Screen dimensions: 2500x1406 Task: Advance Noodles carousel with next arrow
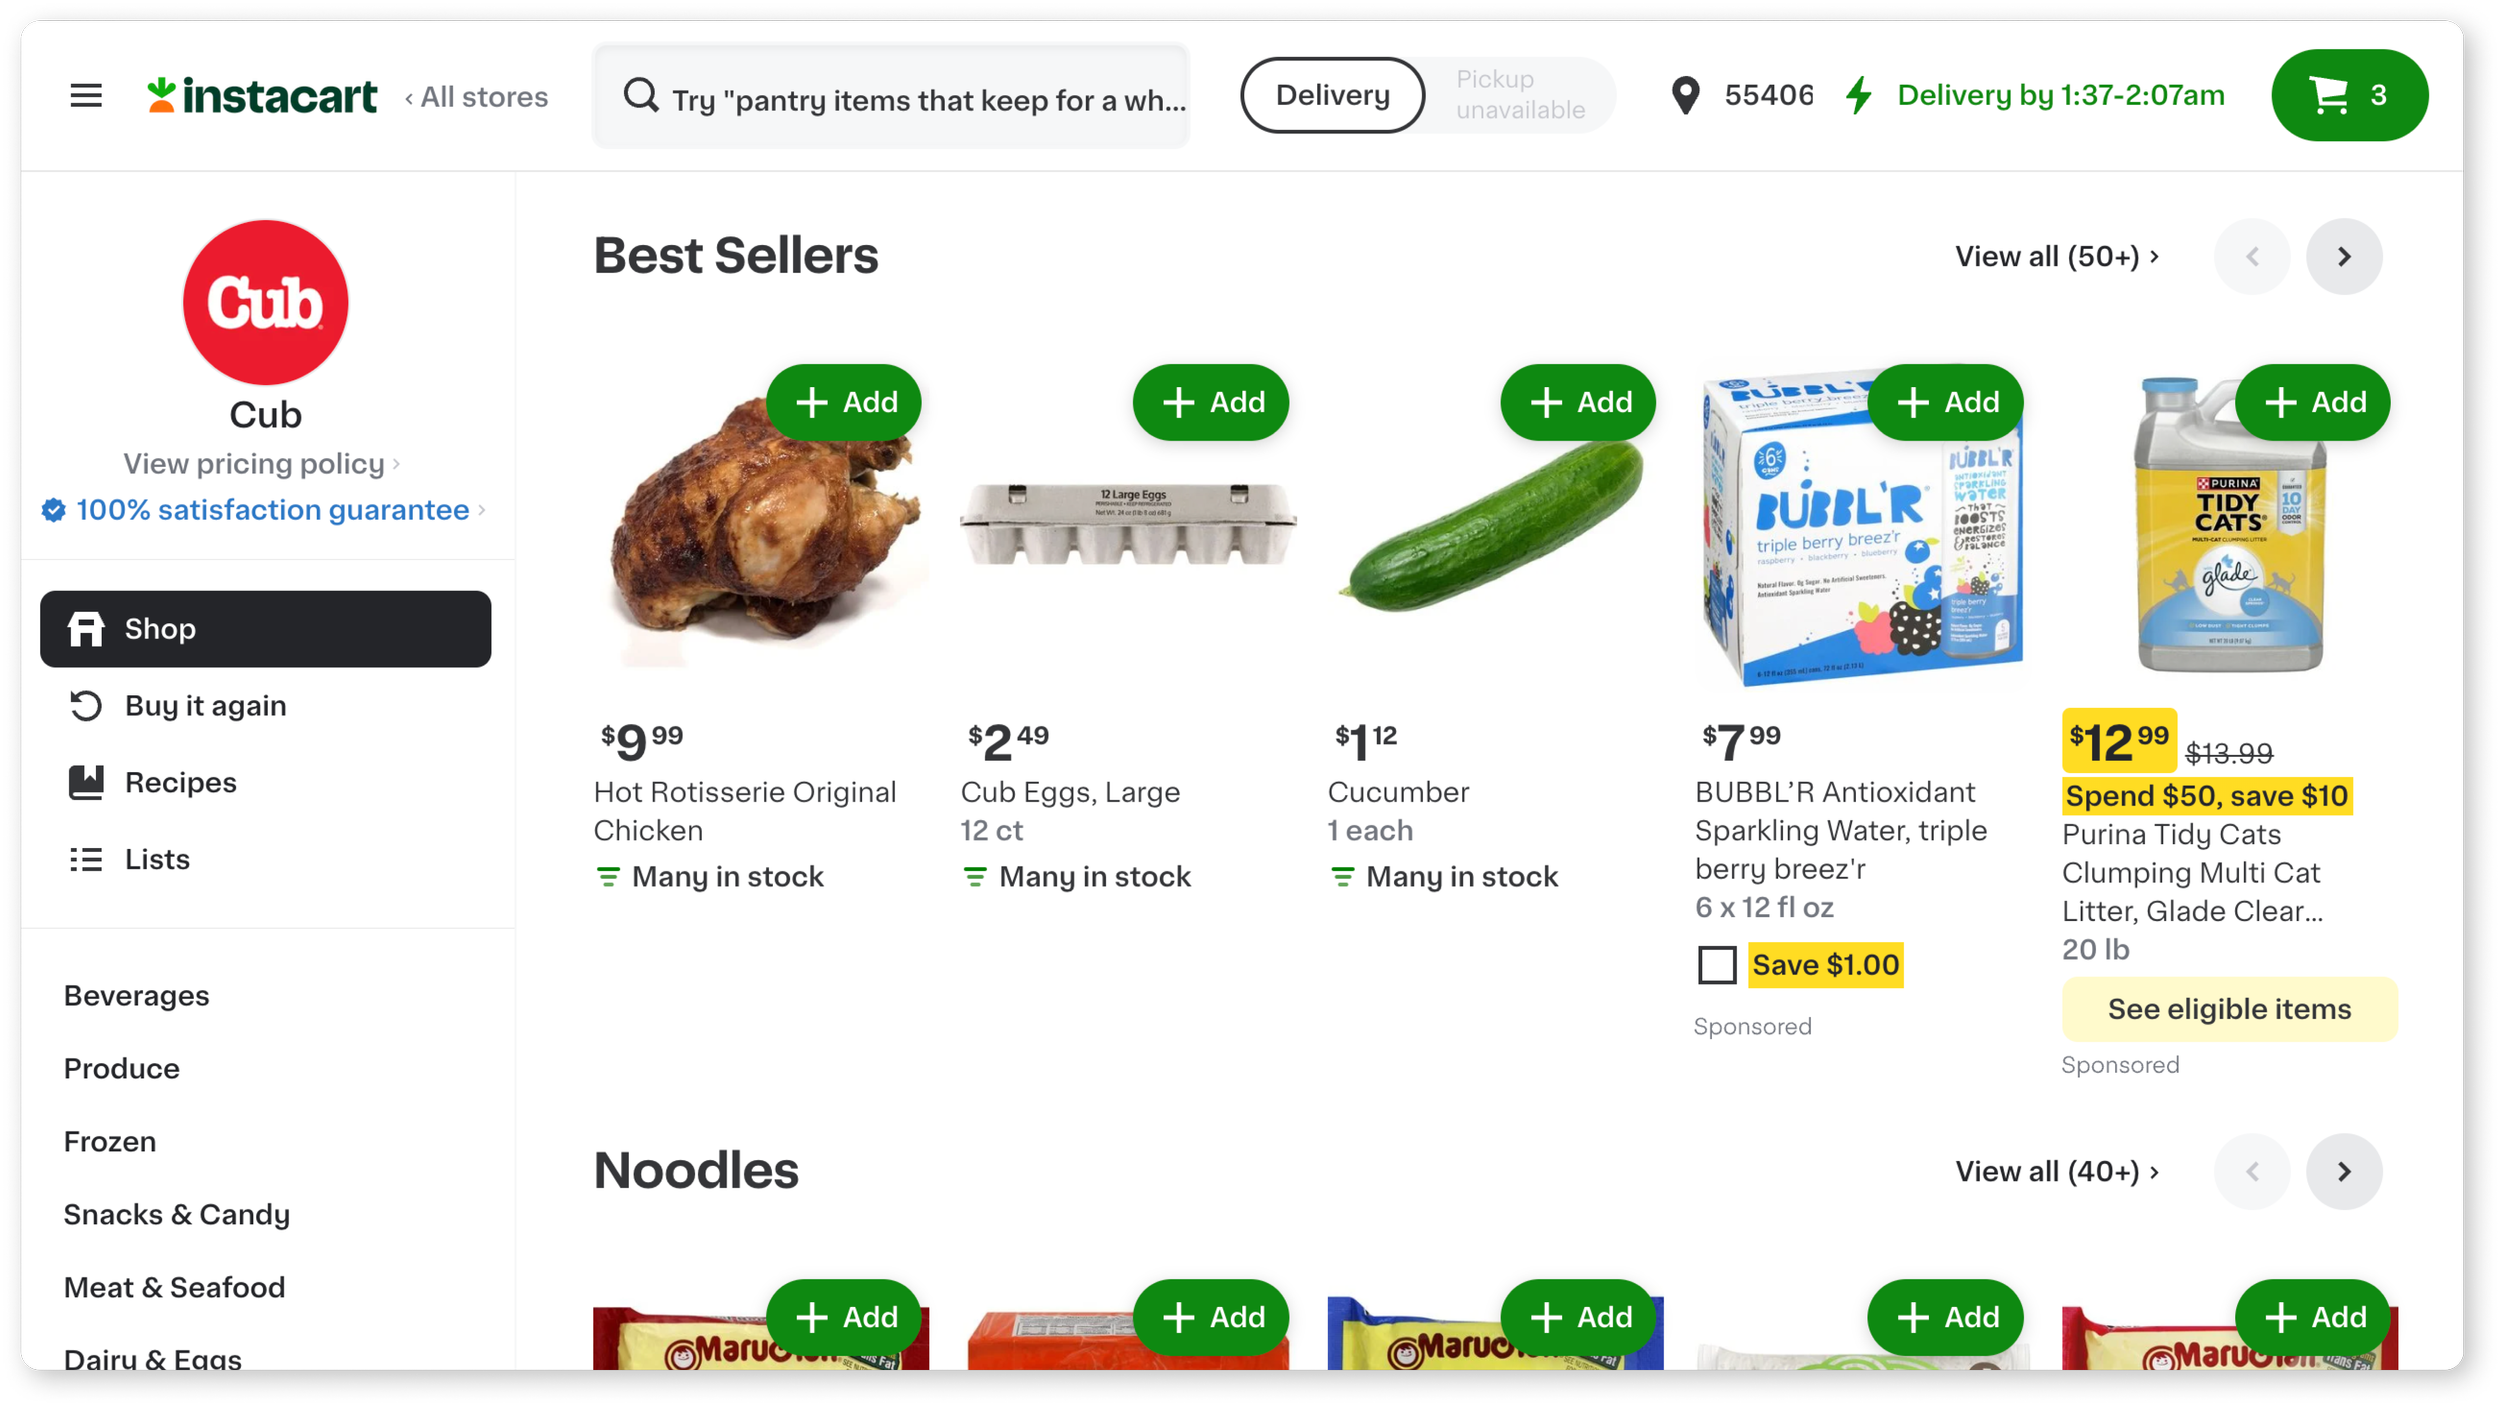[x=2344, y=1172]
